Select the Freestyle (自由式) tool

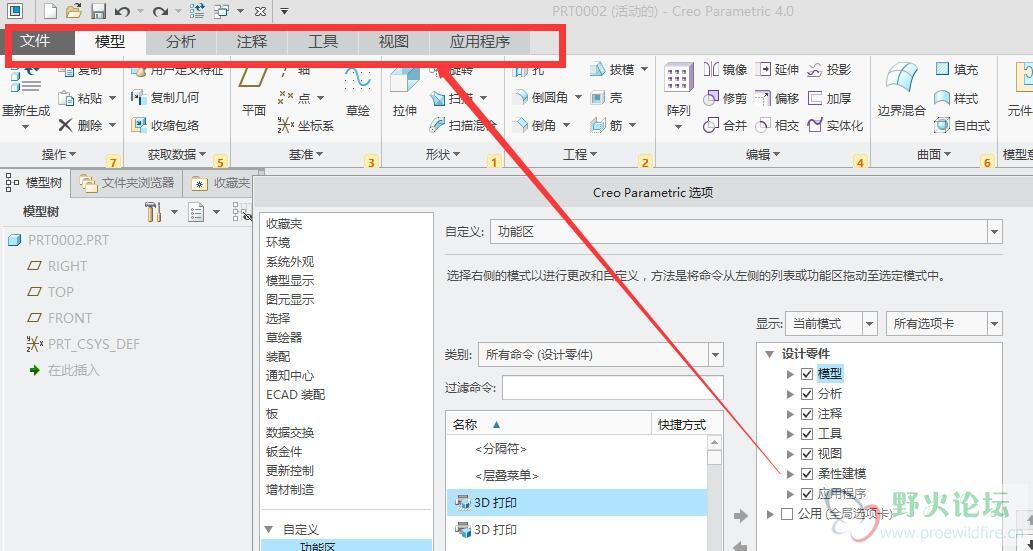[962, 125]
